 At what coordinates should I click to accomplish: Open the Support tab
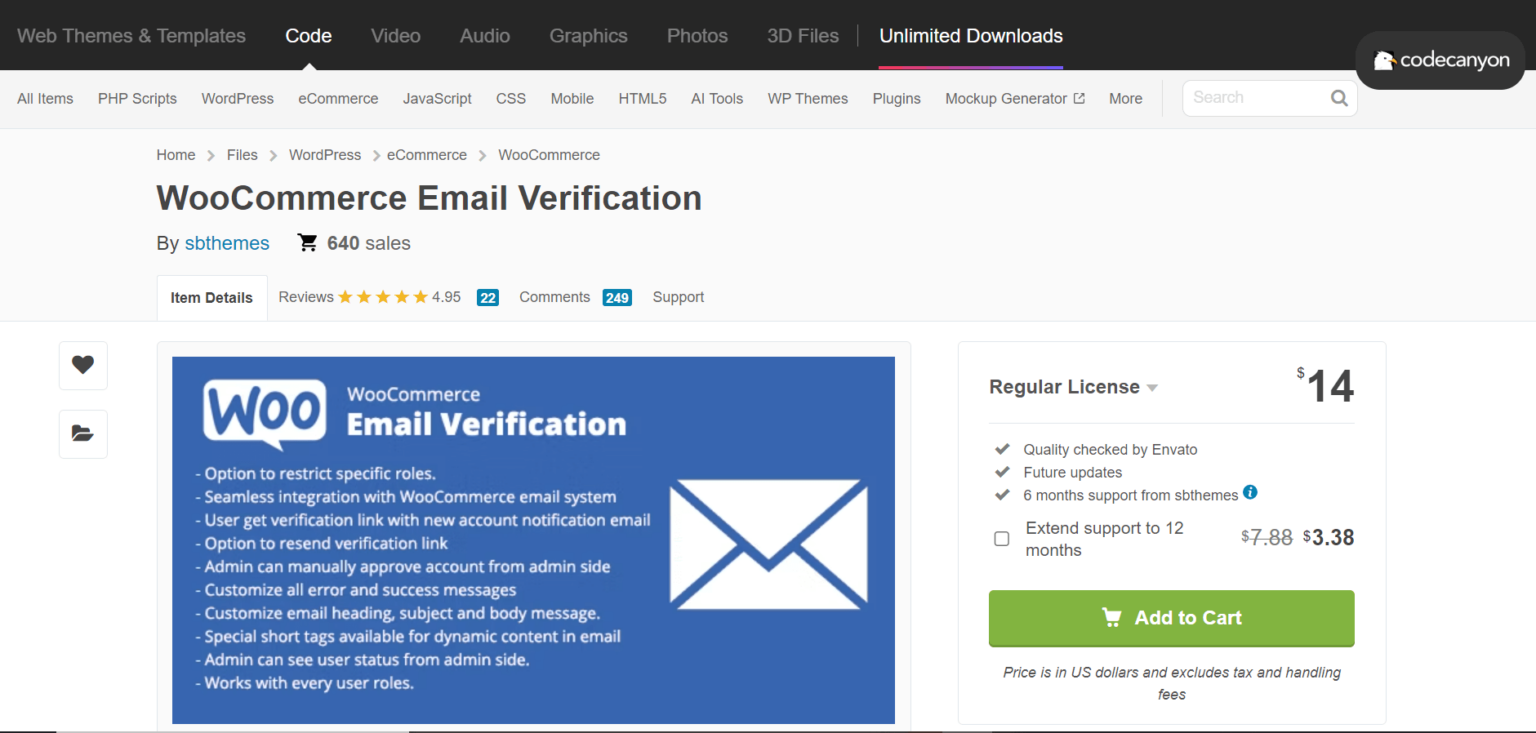(678, 297)
